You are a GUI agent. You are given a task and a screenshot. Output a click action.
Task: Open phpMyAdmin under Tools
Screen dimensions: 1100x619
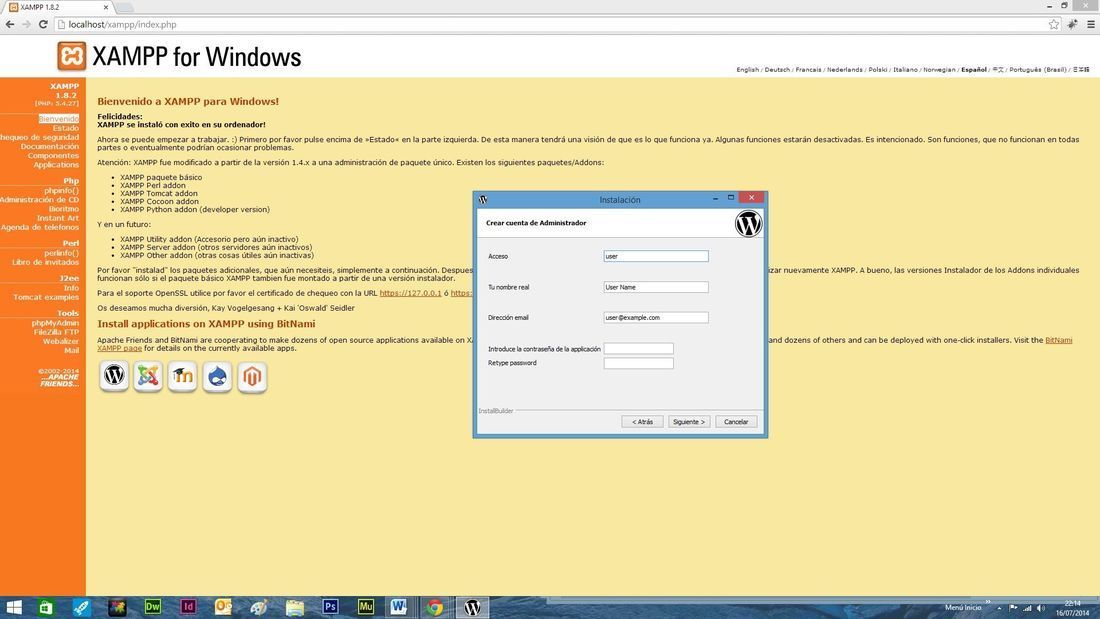[55, 324]
